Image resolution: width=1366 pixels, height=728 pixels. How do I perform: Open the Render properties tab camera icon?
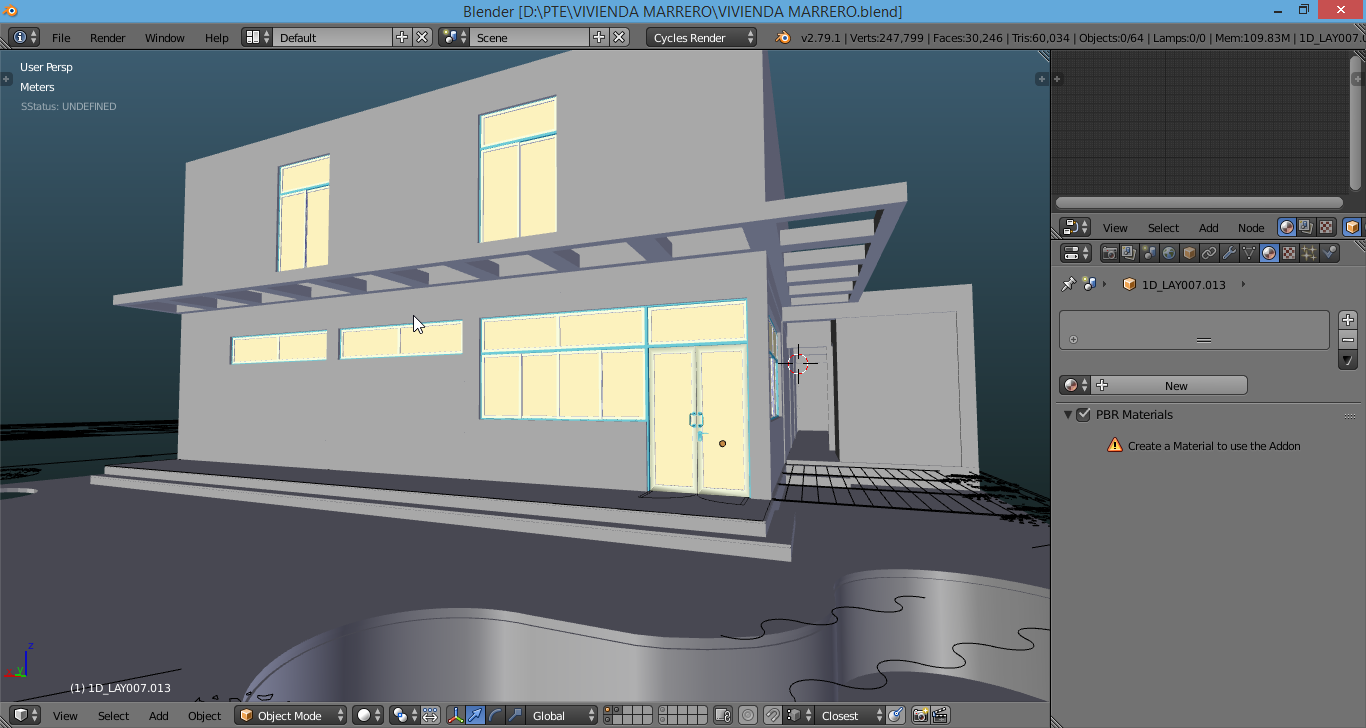(1109, 254)
